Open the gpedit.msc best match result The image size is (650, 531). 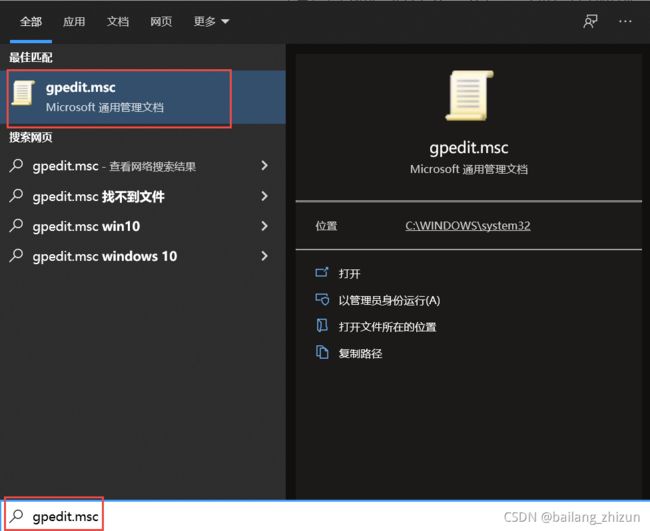coord(143,97)
